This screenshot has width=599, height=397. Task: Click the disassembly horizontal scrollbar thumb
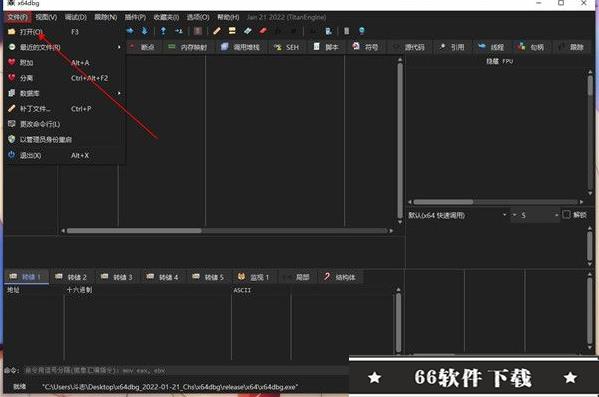click(x=134, y=230)
